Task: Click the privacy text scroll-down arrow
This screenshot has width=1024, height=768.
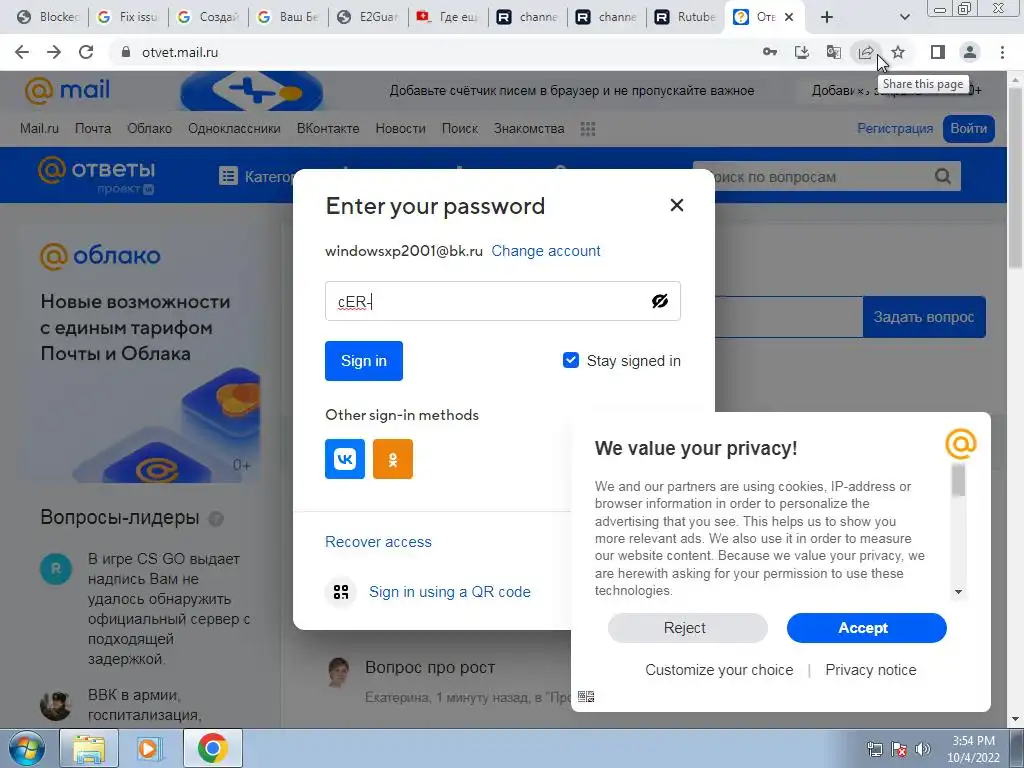Action: pyautogui.click(x=958, y=592)
